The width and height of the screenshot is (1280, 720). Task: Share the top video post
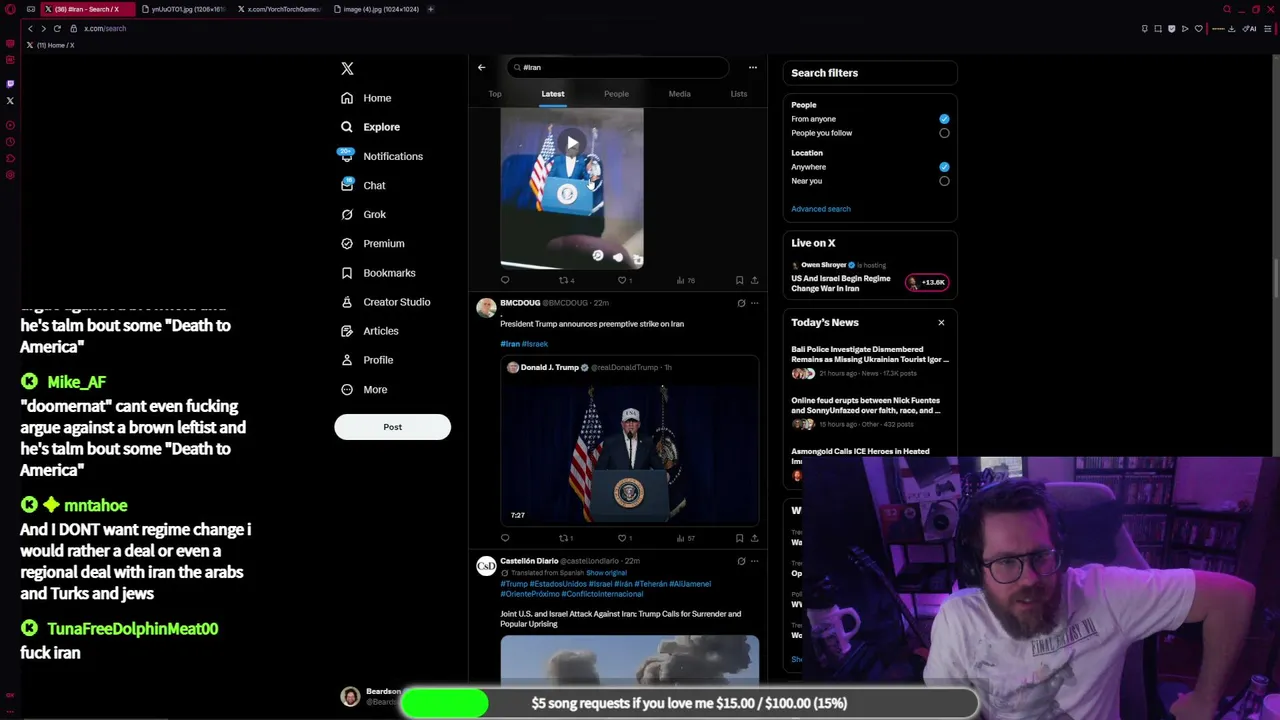pos(754,280)
